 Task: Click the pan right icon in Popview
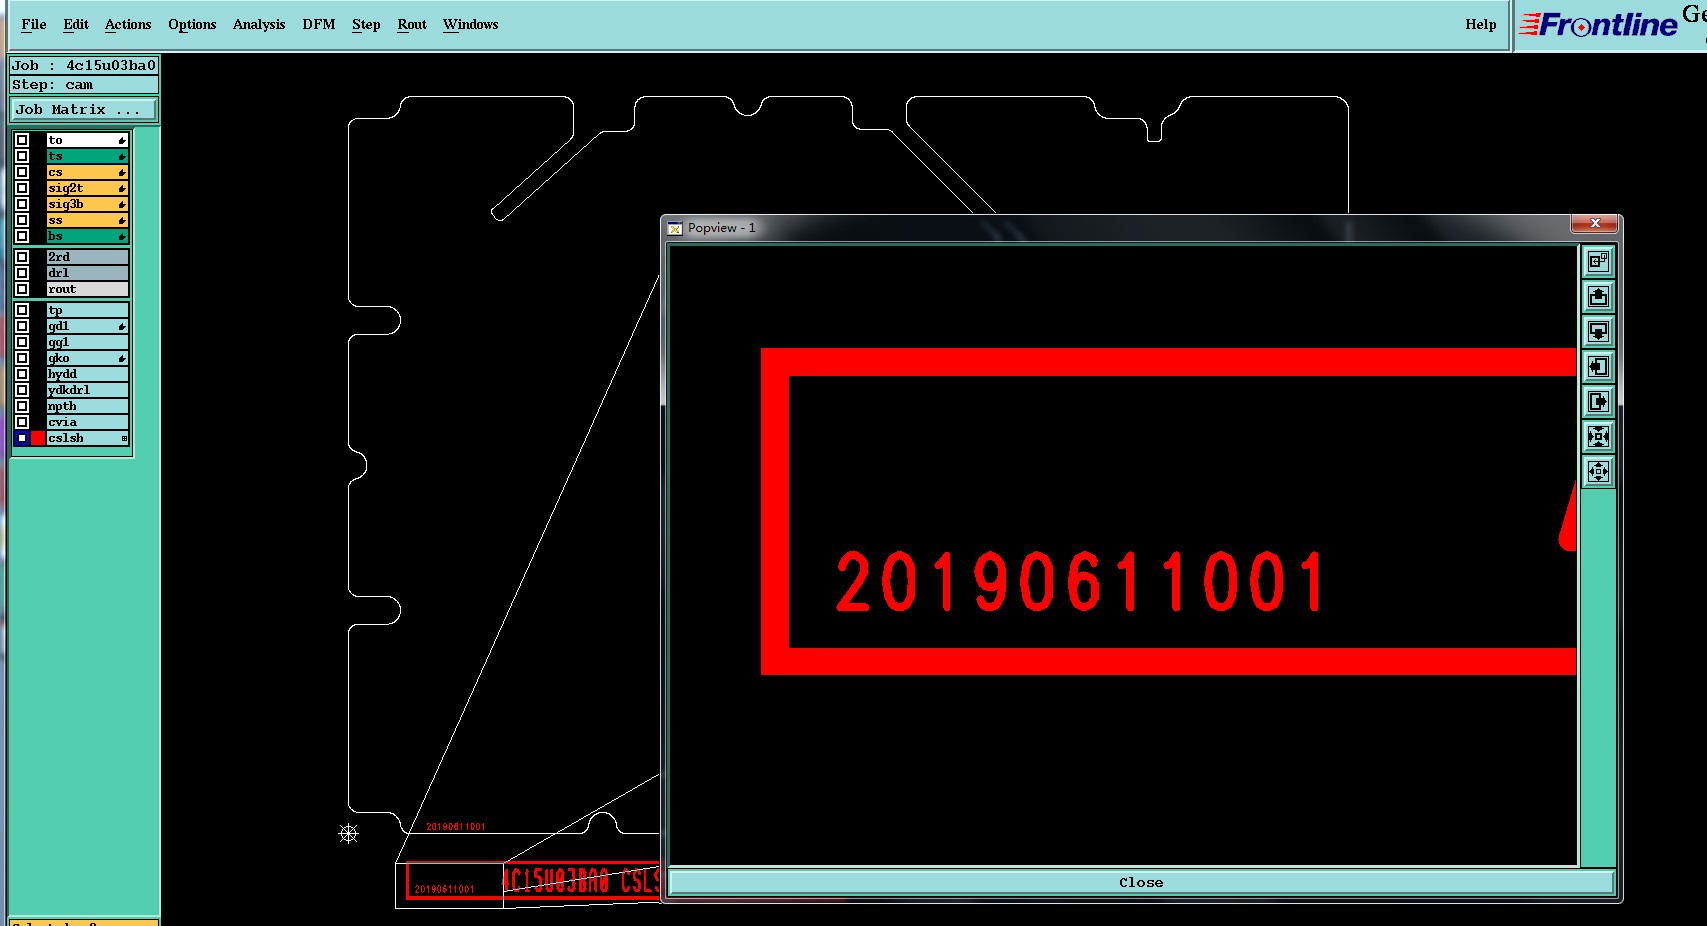coord(1598,402)
